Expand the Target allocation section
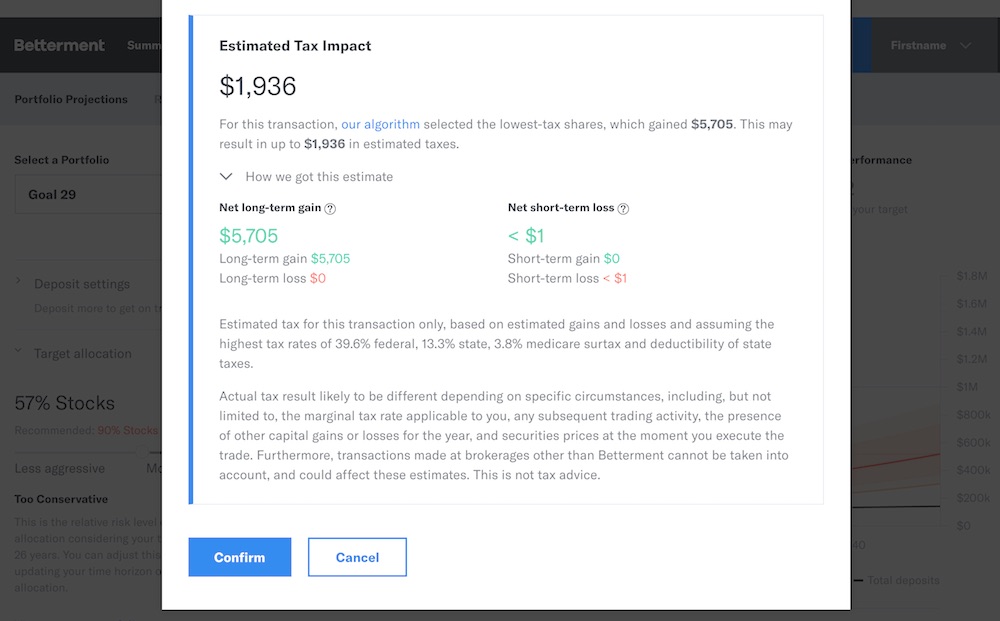 click(82, 354)
